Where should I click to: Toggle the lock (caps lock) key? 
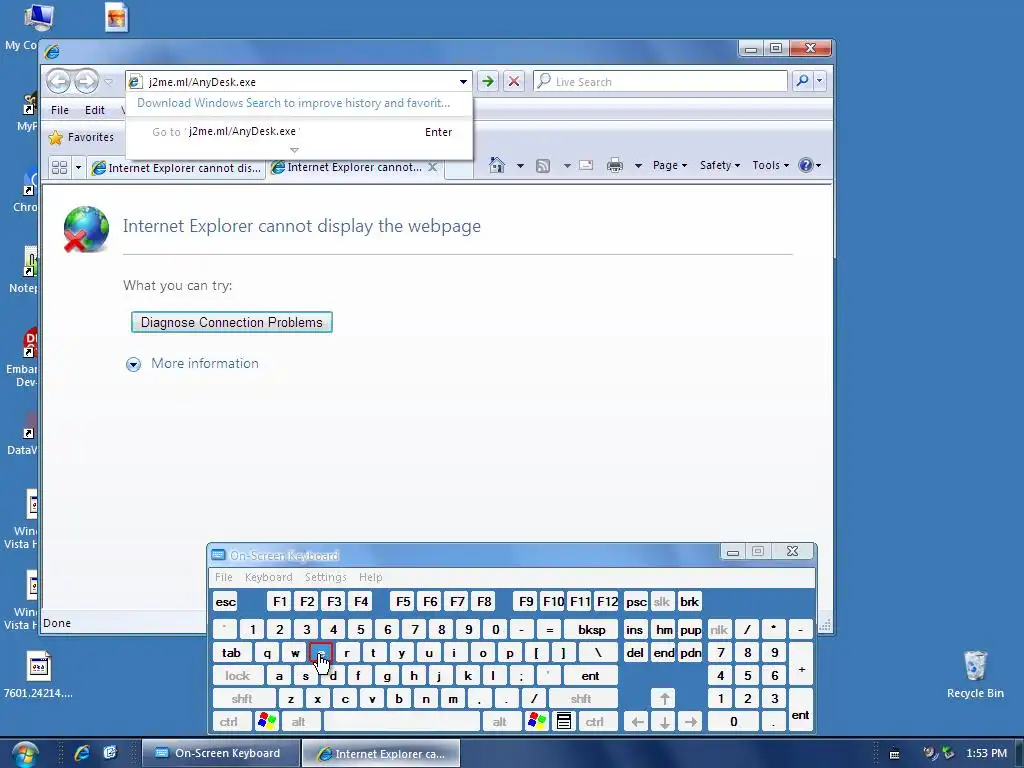tap(238, 676)
